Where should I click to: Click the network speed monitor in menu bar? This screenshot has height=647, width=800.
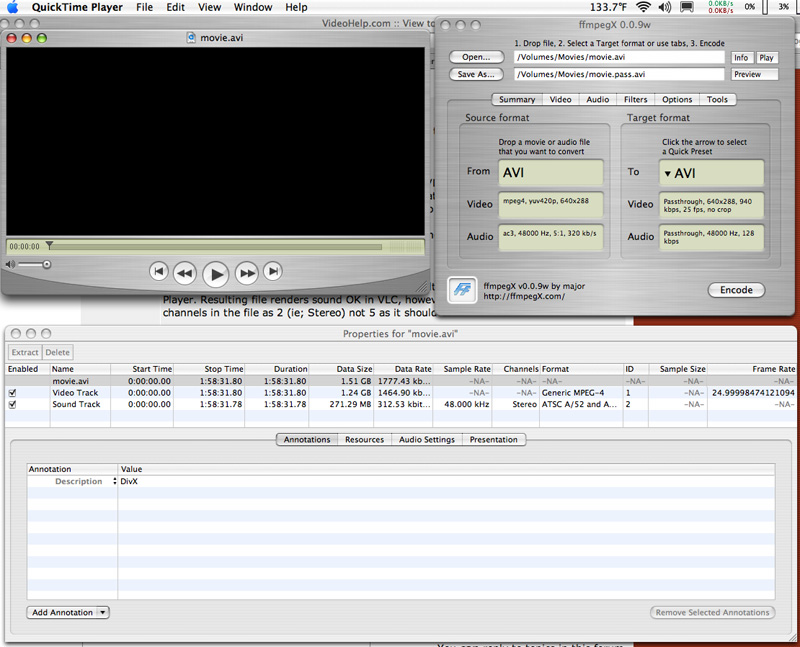point(721,7)
